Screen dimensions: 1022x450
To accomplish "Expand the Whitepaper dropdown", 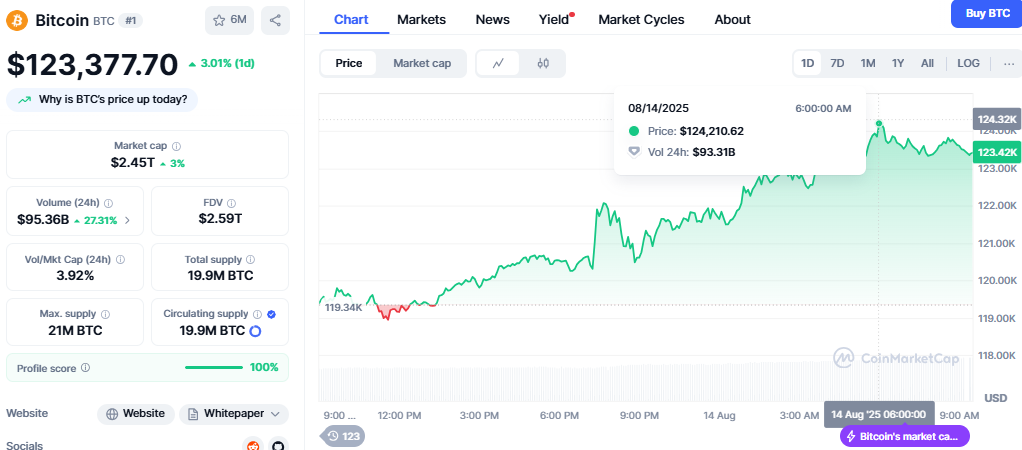I will [x=234, y=413].
